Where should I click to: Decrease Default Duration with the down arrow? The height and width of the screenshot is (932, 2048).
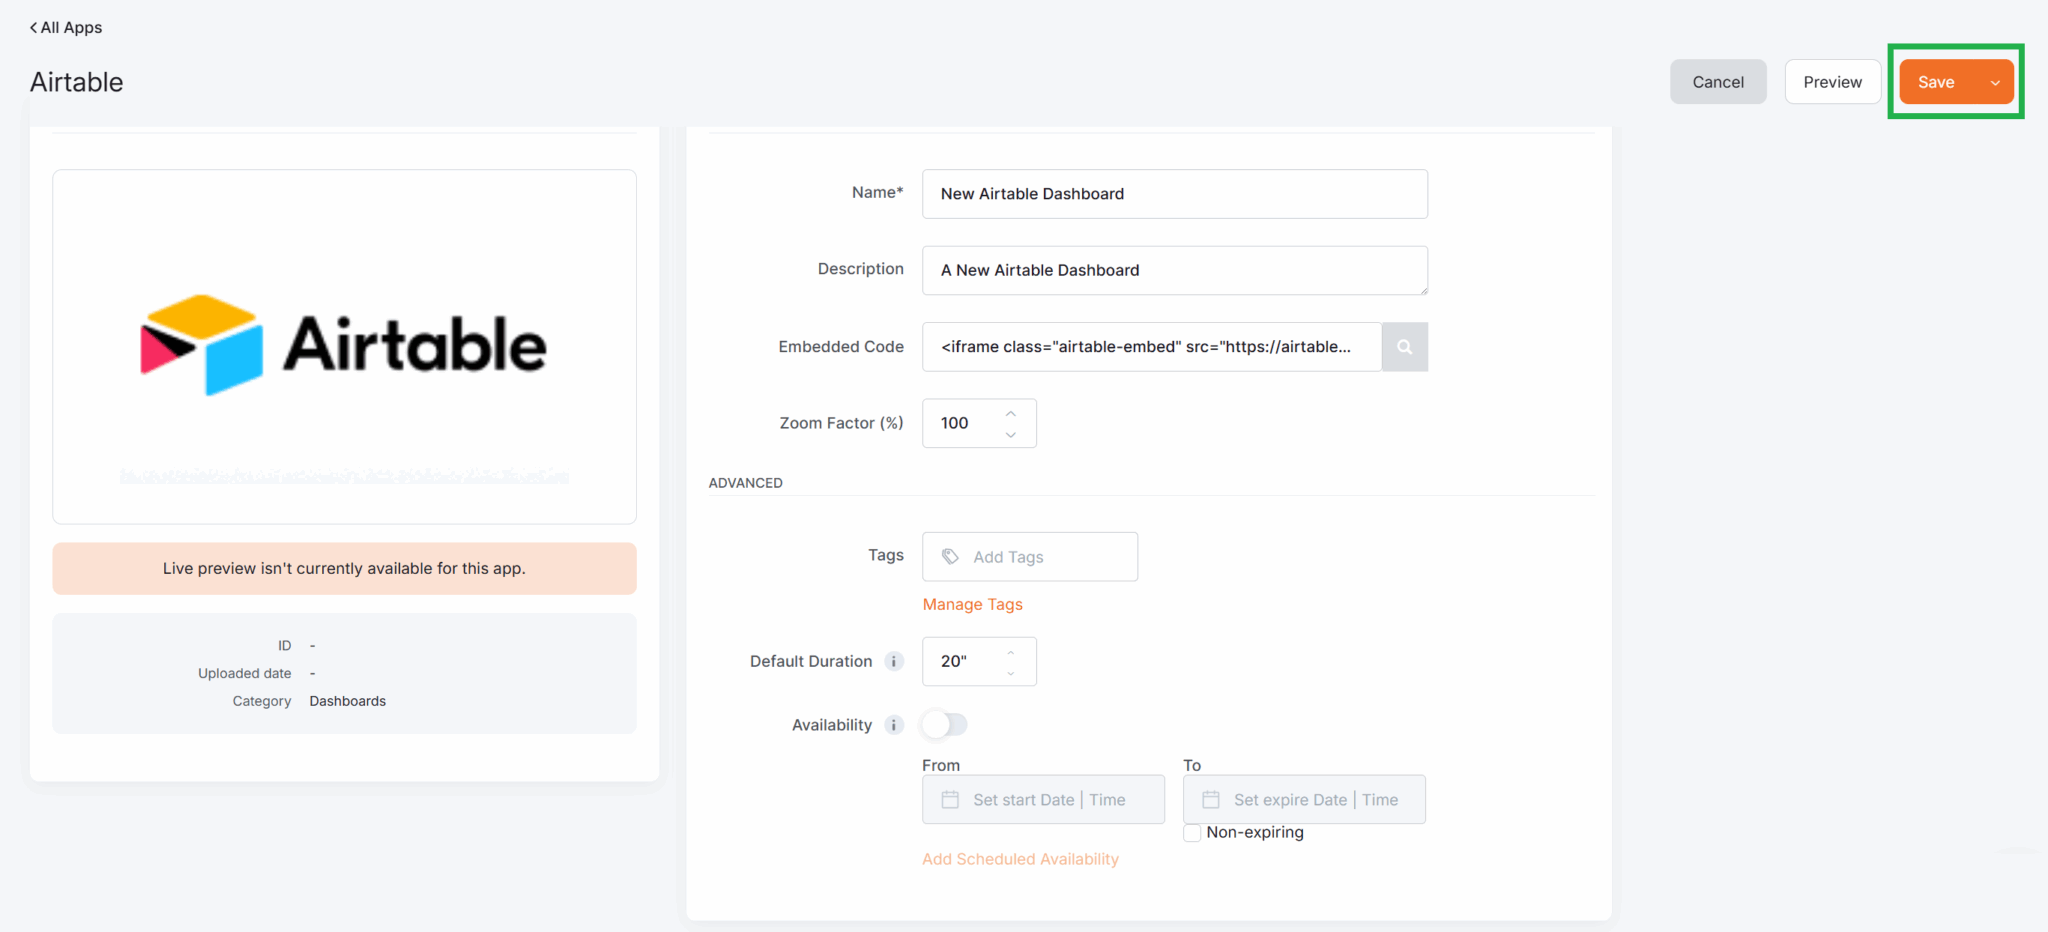point(1010,673)
